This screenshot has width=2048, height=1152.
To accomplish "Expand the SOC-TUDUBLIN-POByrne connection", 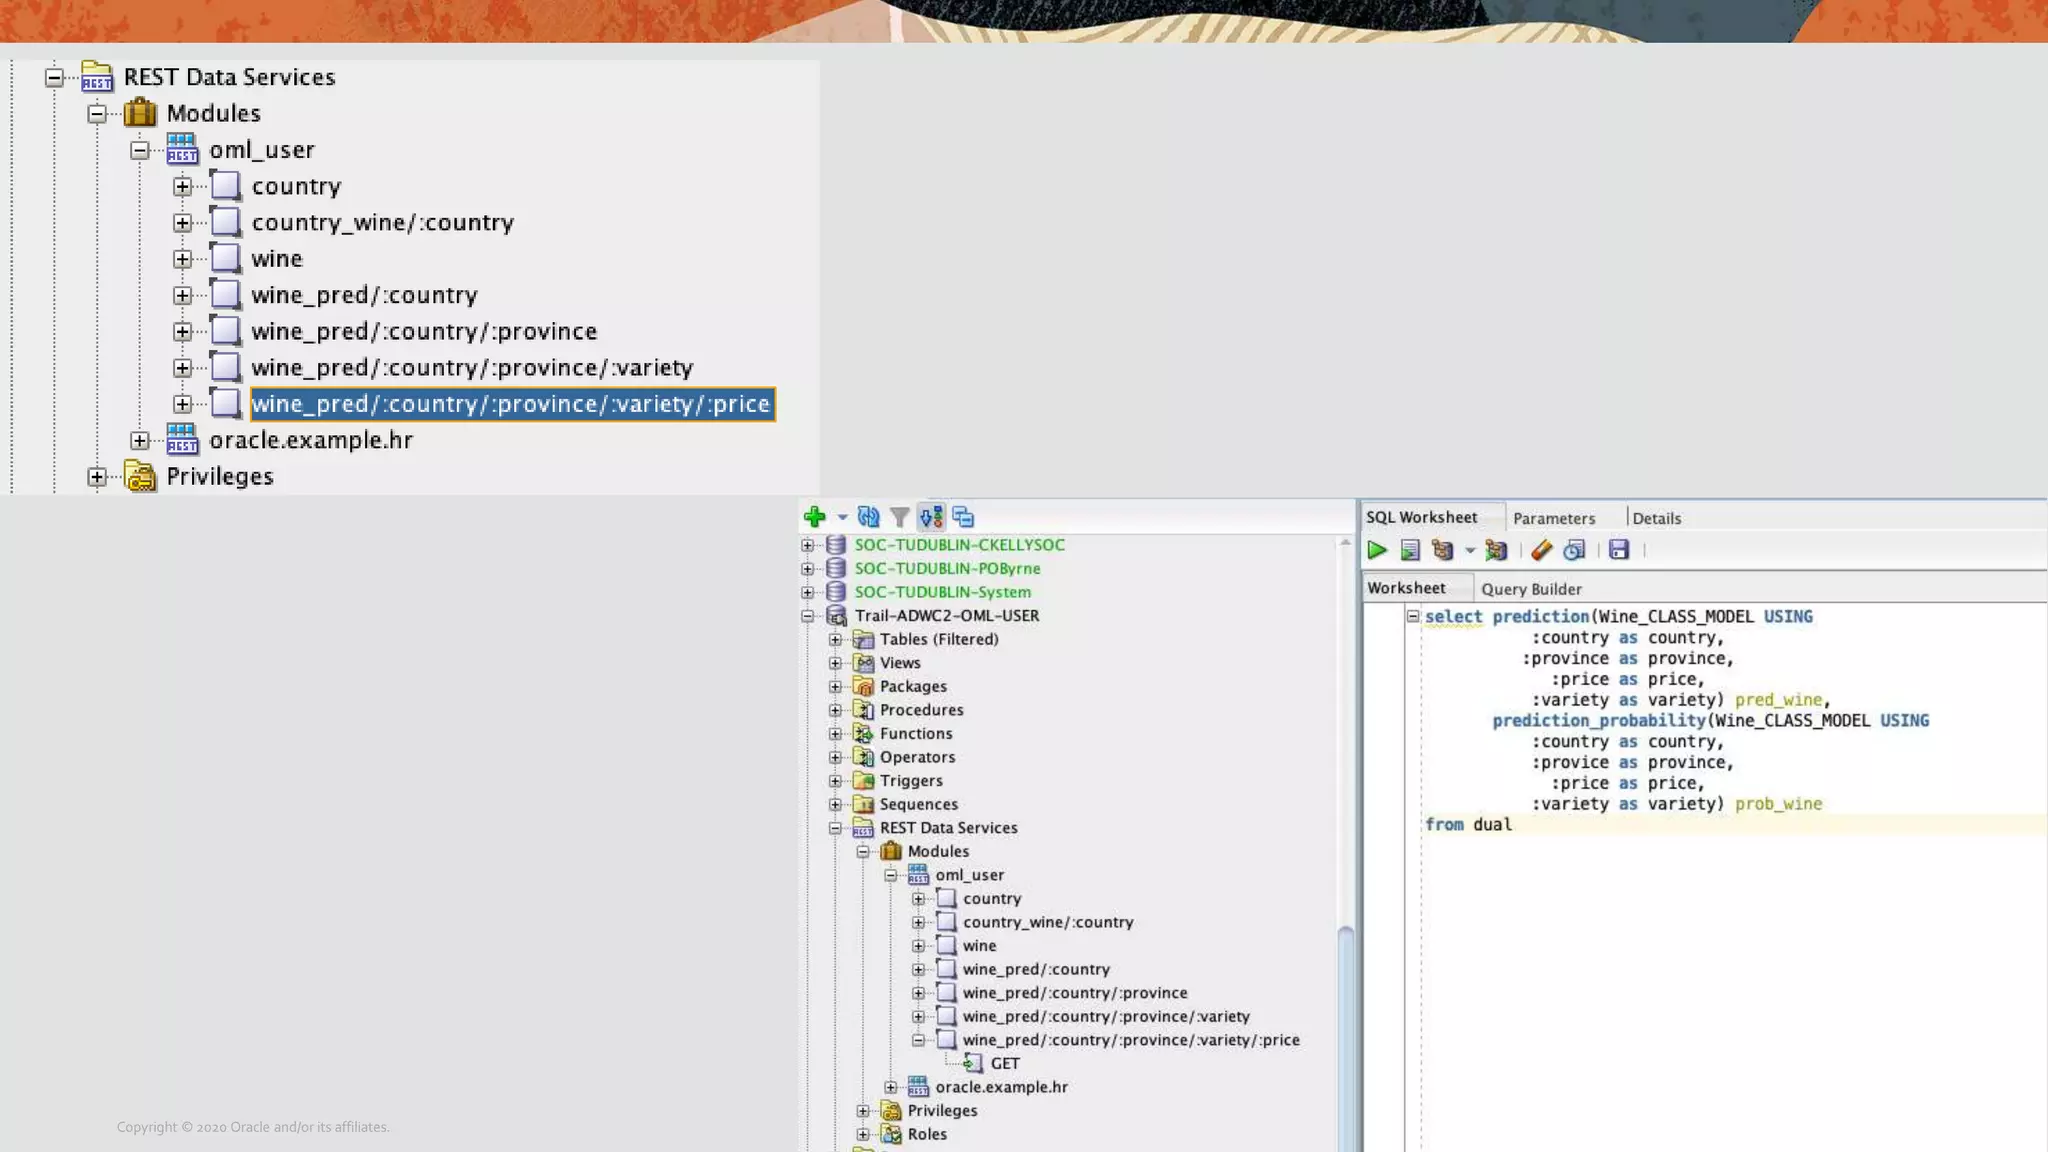I will pos(808,569).
